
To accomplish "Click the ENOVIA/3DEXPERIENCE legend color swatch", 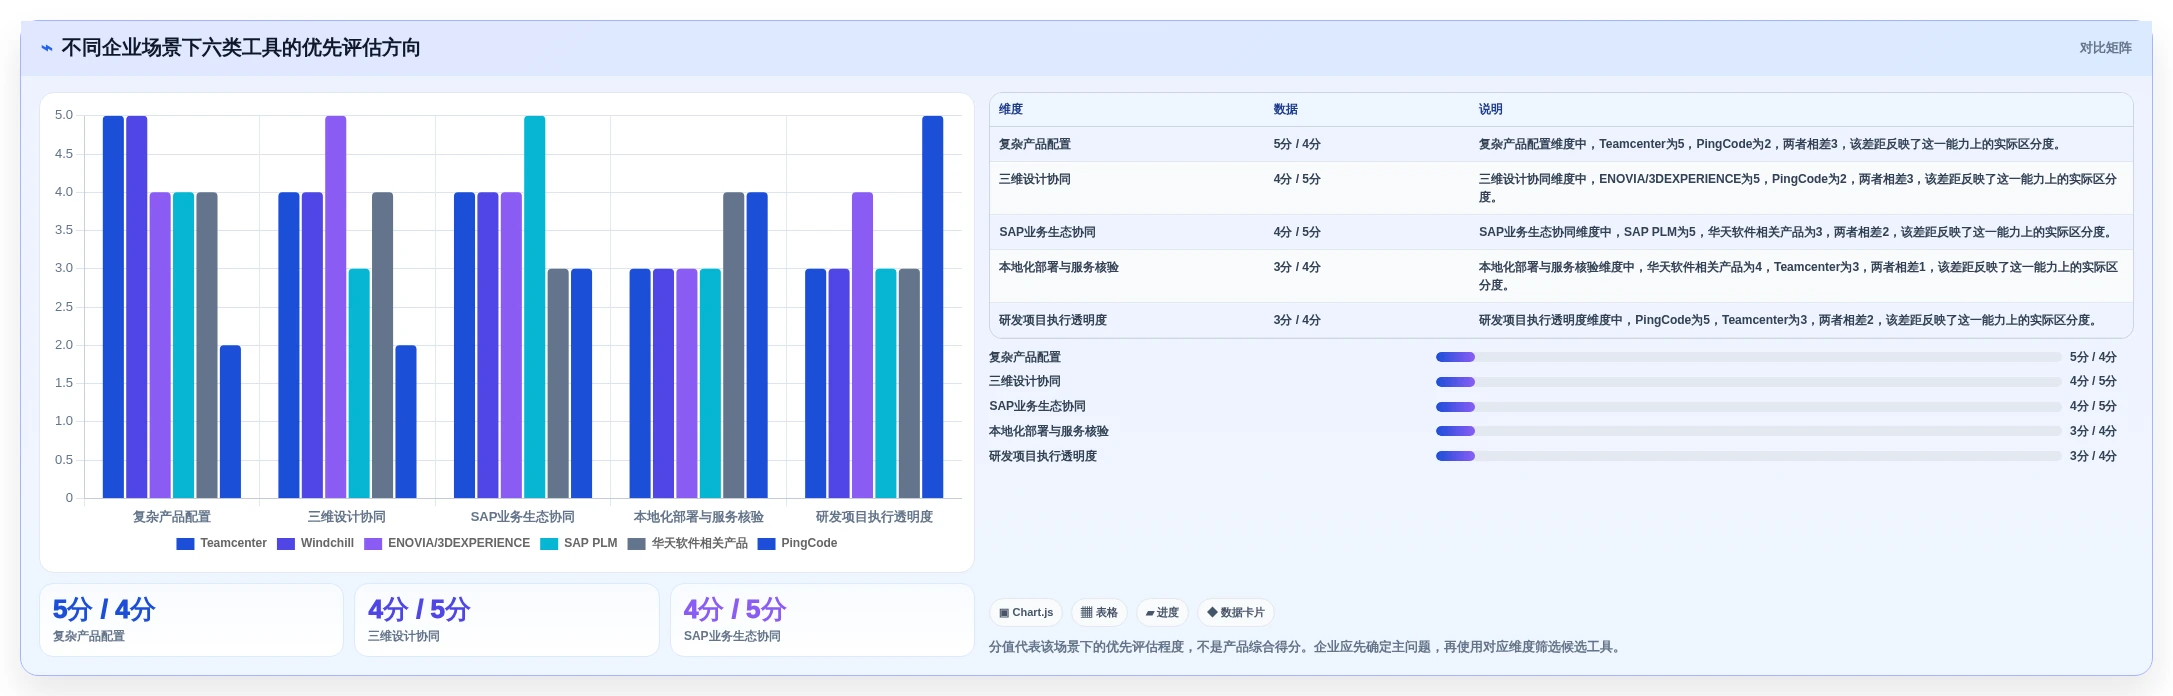I will 373,544.
